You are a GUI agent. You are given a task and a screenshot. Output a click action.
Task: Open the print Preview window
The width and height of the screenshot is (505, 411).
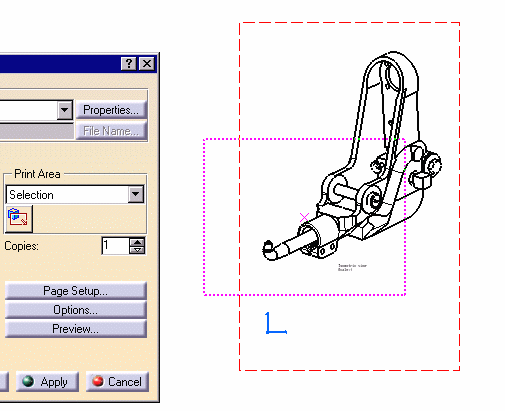76,329
